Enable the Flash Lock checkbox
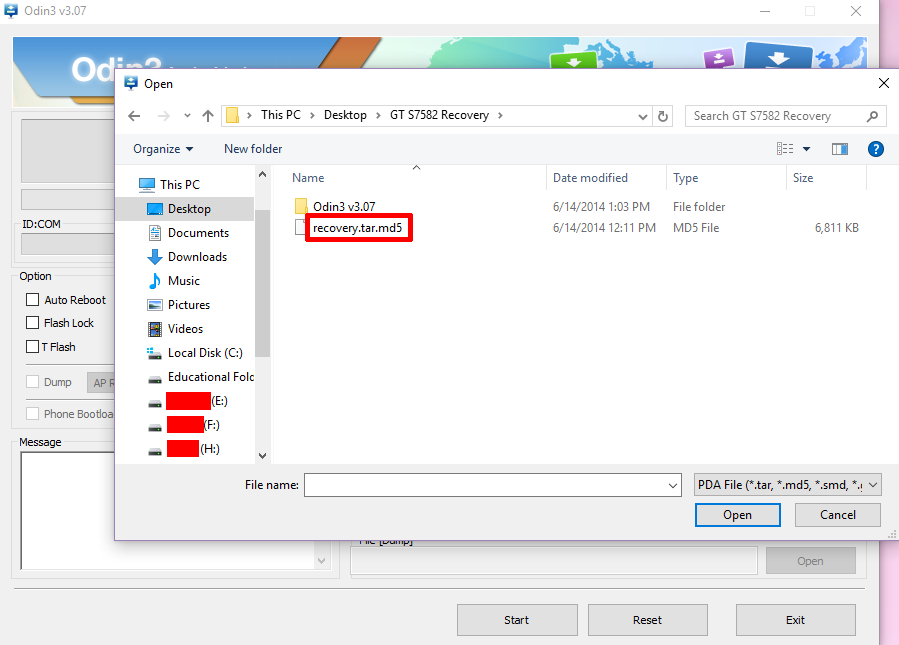This screenshot has height=645, width=899. (x=33, y=323)
